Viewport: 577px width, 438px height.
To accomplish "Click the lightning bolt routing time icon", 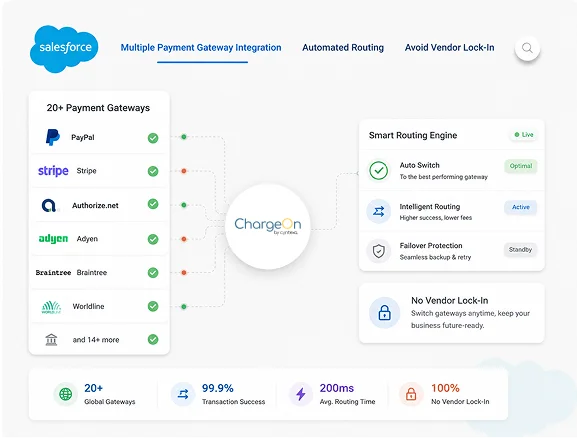I will (x=301, y=394).
